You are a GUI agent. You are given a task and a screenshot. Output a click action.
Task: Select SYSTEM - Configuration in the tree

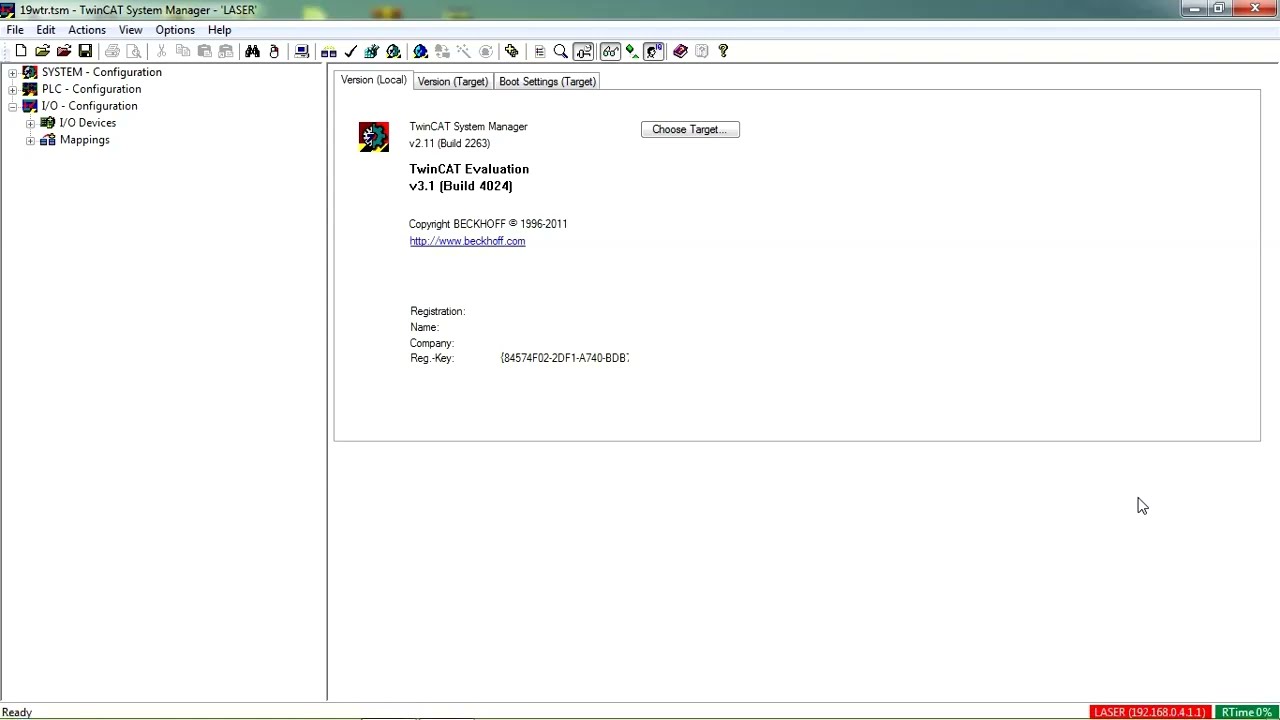tap(101, 72)
